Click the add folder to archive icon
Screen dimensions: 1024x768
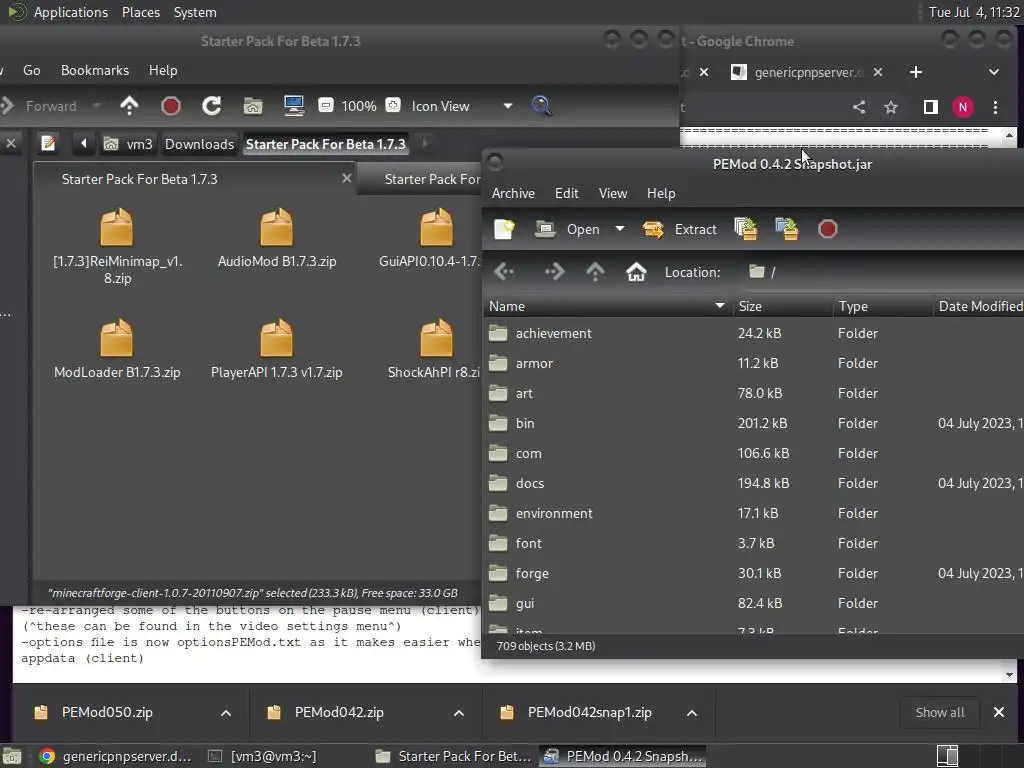pos(787,229)
